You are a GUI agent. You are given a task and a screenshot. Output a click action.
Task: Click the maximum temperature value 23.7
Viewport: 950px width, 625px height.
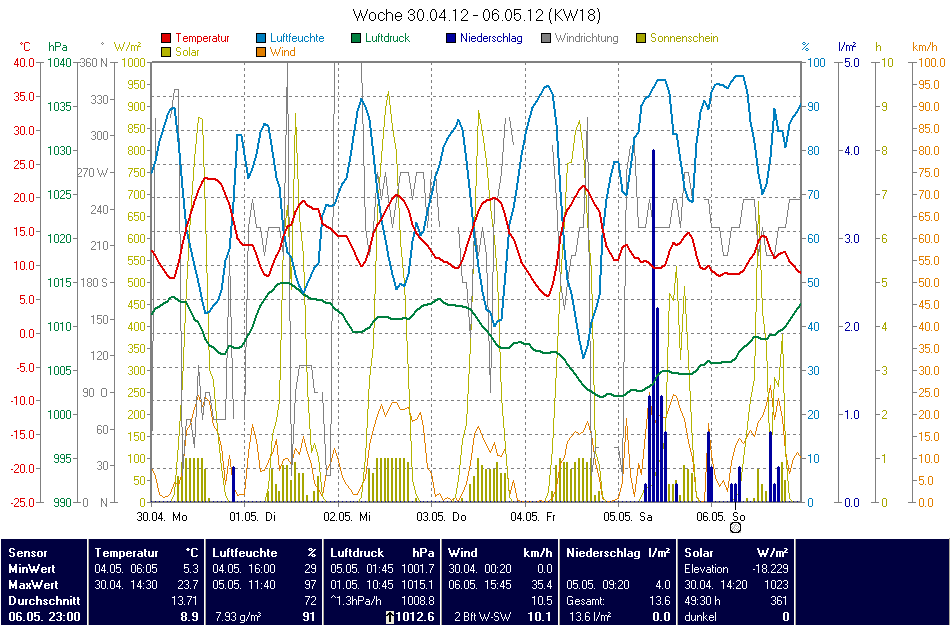pyautogui.click(x=190, y=585)
